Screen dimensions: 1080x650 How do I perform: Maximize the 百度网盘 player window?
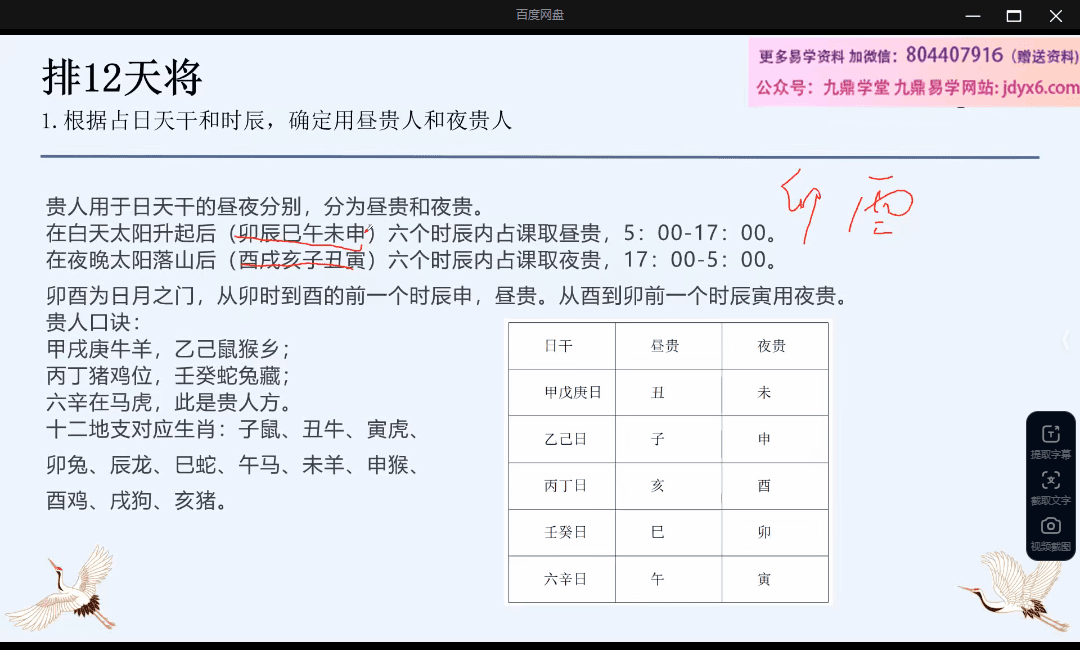click(x=1014, y=15)
